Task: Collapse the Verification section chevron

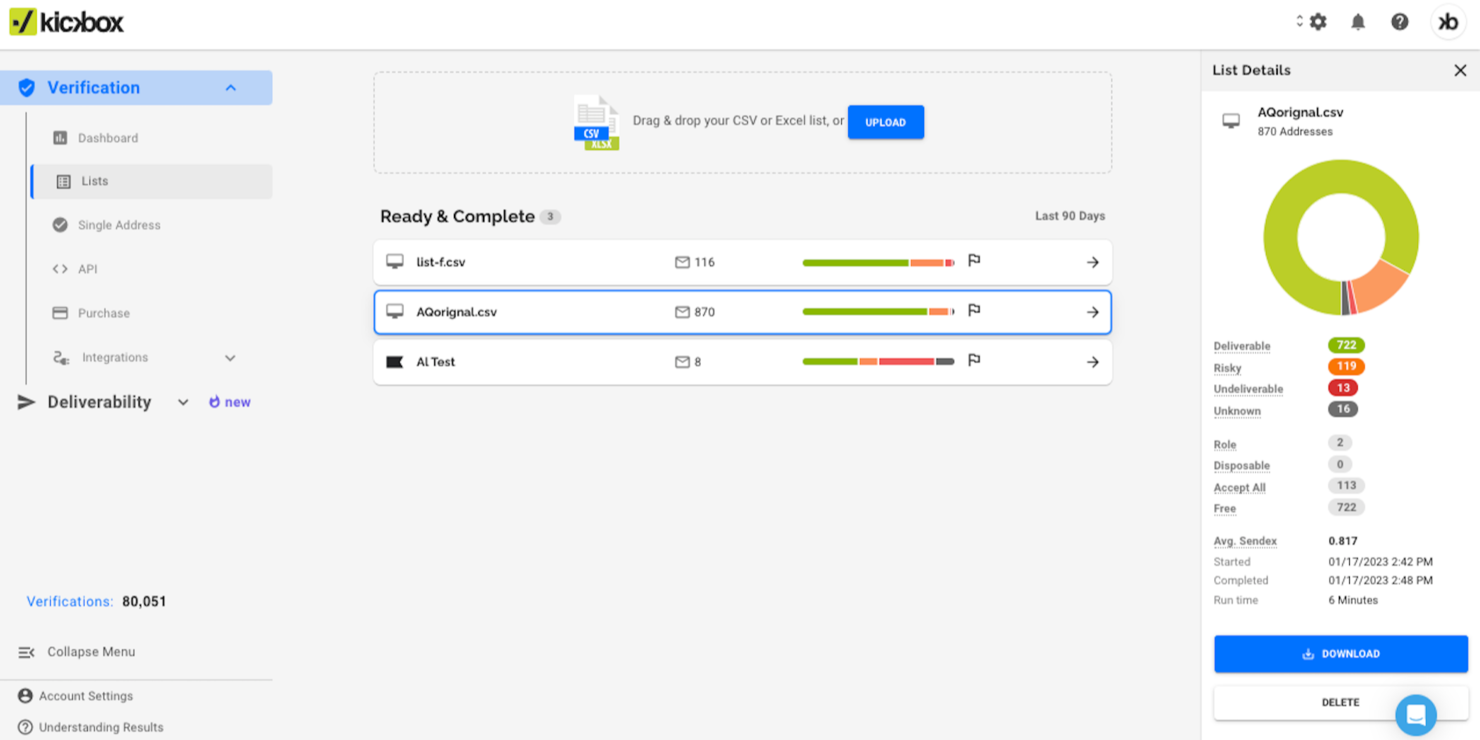Action: coord(231,87)
